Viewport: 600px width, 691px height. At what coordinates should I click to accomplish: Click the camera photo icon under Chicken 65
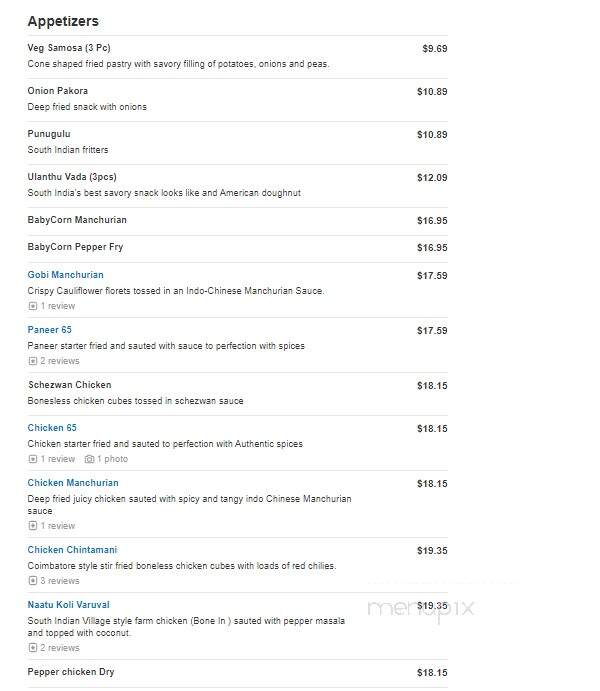[89, 459]
